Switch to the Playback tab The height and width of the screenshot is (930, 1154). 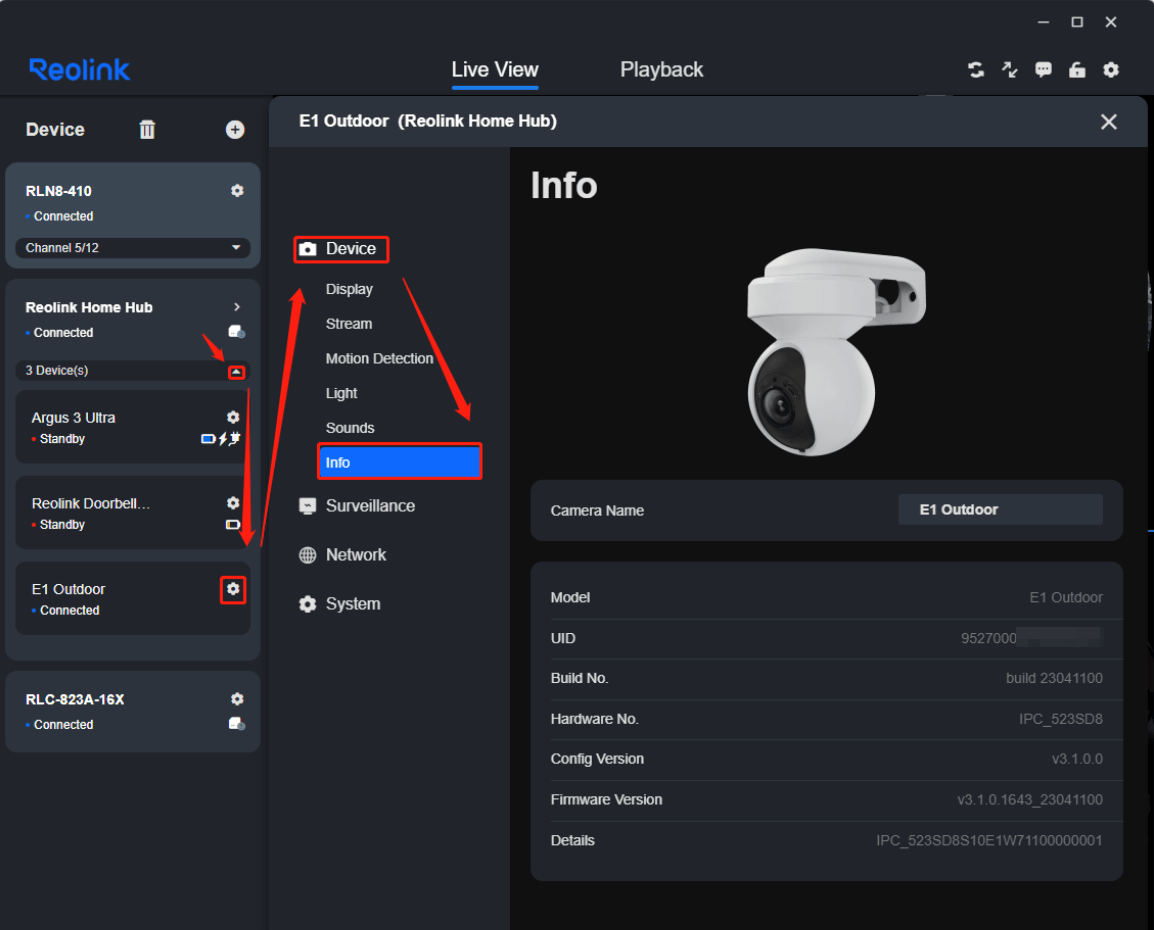[662, 70]
